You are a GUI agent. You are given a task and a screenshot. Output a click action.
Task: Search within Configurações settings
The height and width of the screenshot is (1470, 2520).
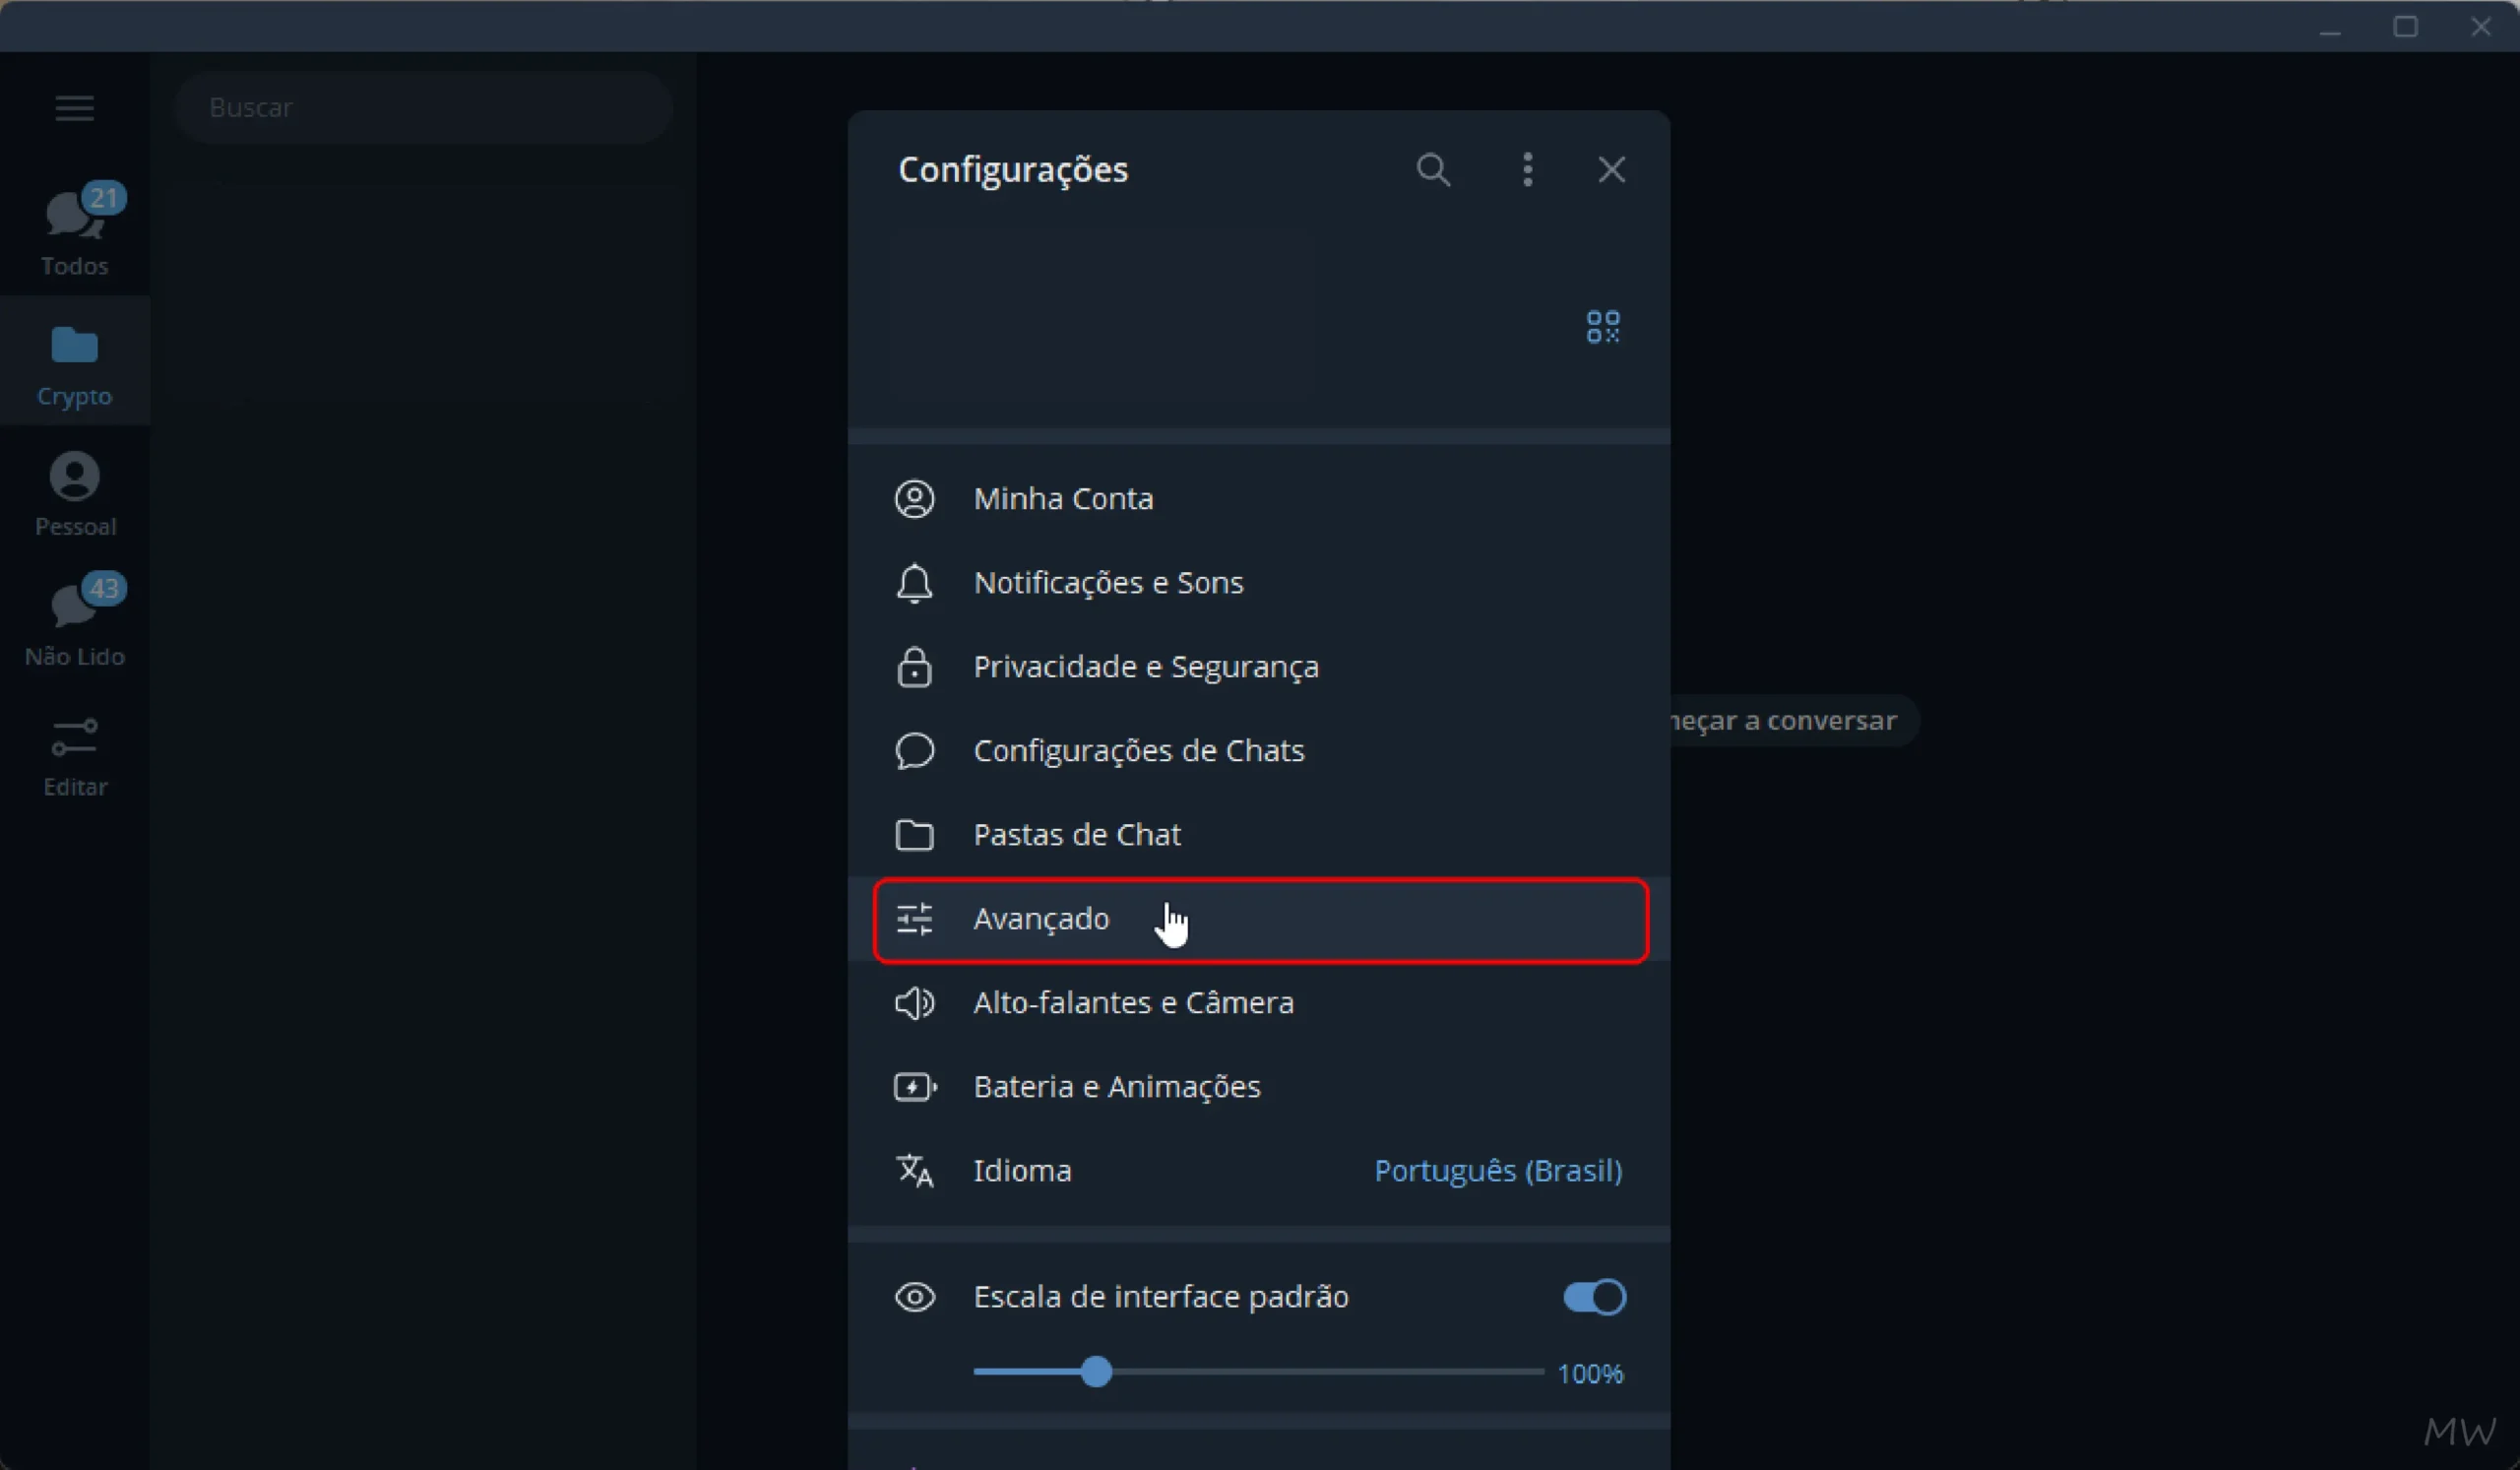coord(1433,170)
